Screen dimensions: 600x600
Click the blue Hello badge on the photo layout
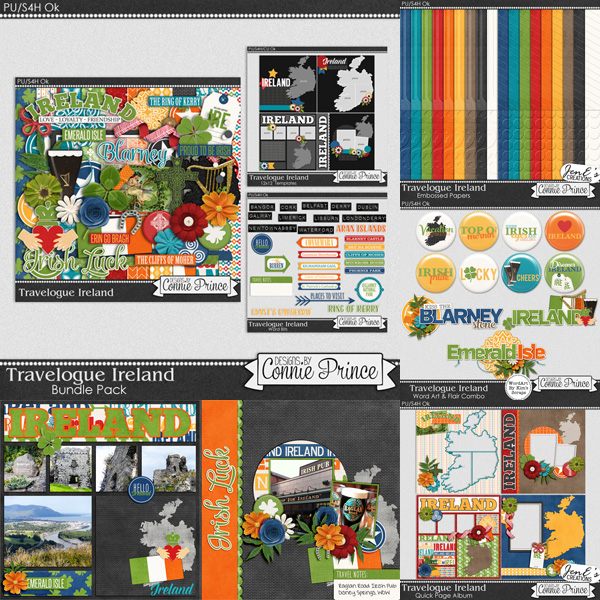[142, 490]
